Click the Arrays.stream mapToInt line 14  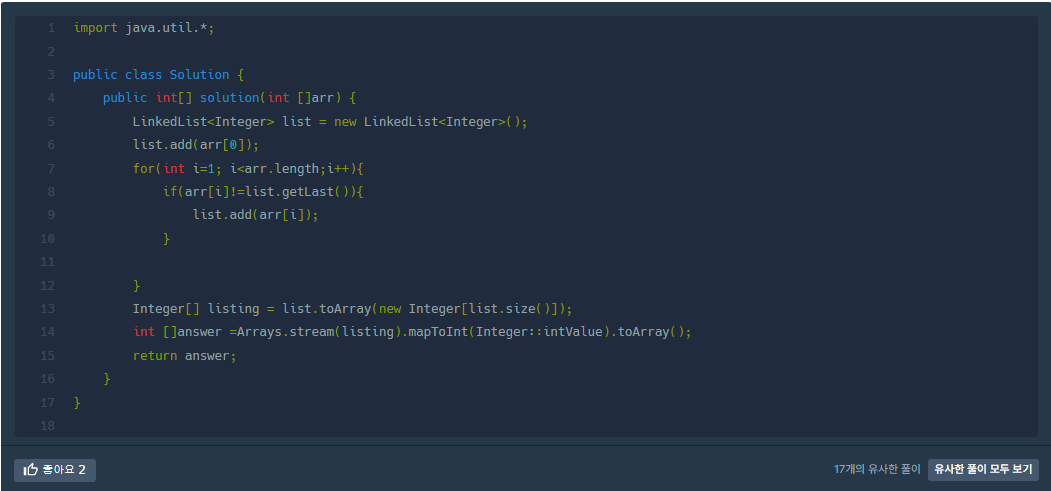tap(412, 332)
